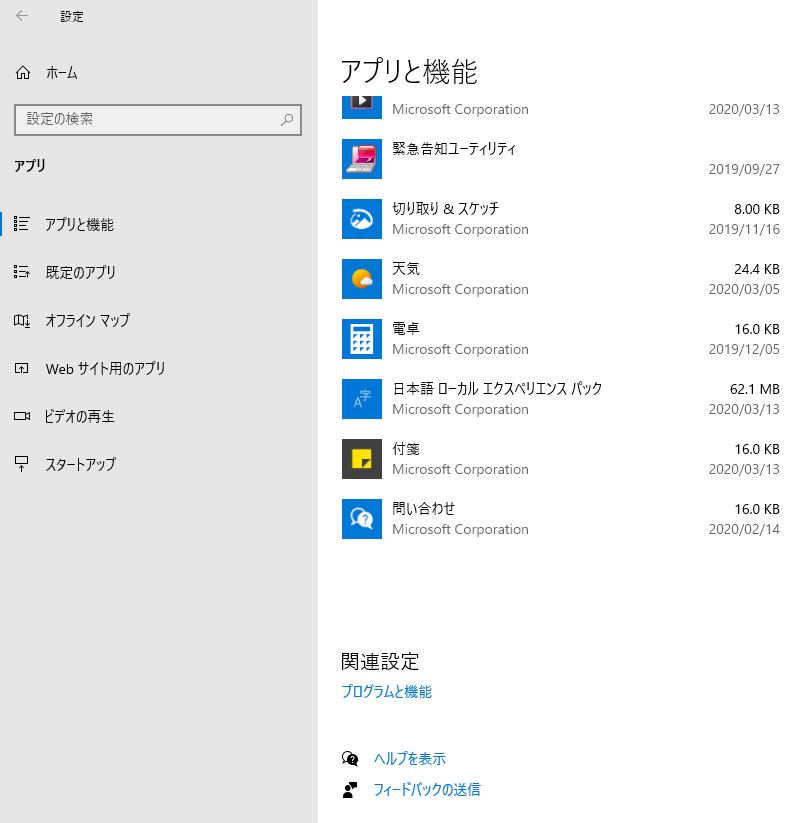Image resolution: width=803 pixels, height=823 pixels.
Task: Select the 緊急告知ユーティリティ app name
Action: click(x=455, y=149)
